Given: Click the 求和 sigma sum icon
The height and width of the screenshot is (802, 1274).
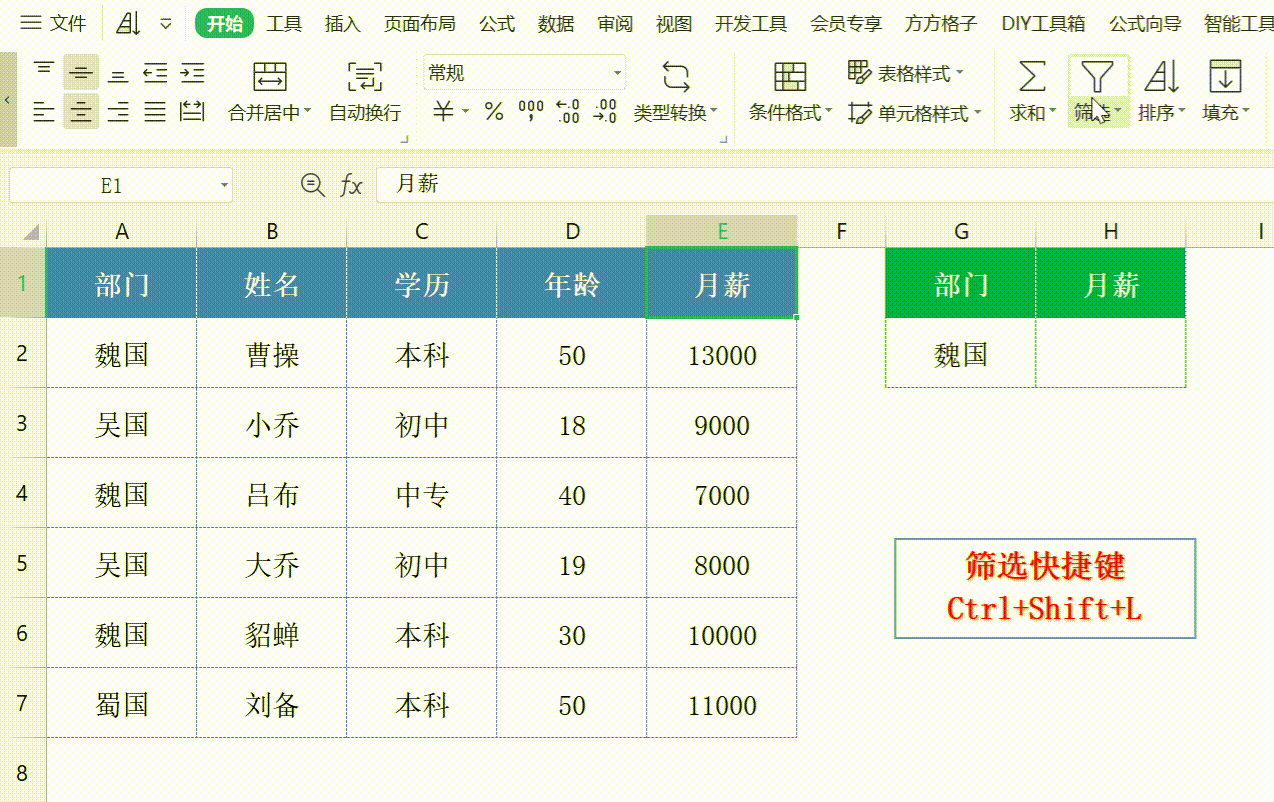Looking at the screenshot, I should [x=1032, y=76].
